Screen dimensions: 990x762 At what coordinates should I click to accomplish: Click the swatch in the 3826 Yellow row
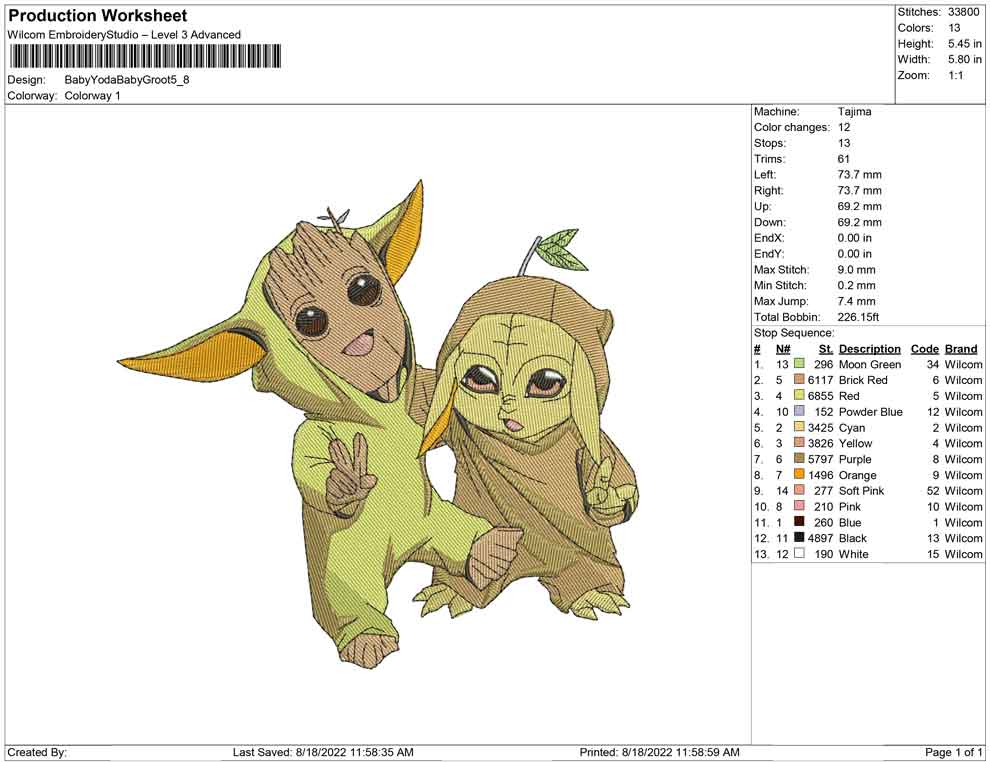[799, 443]
